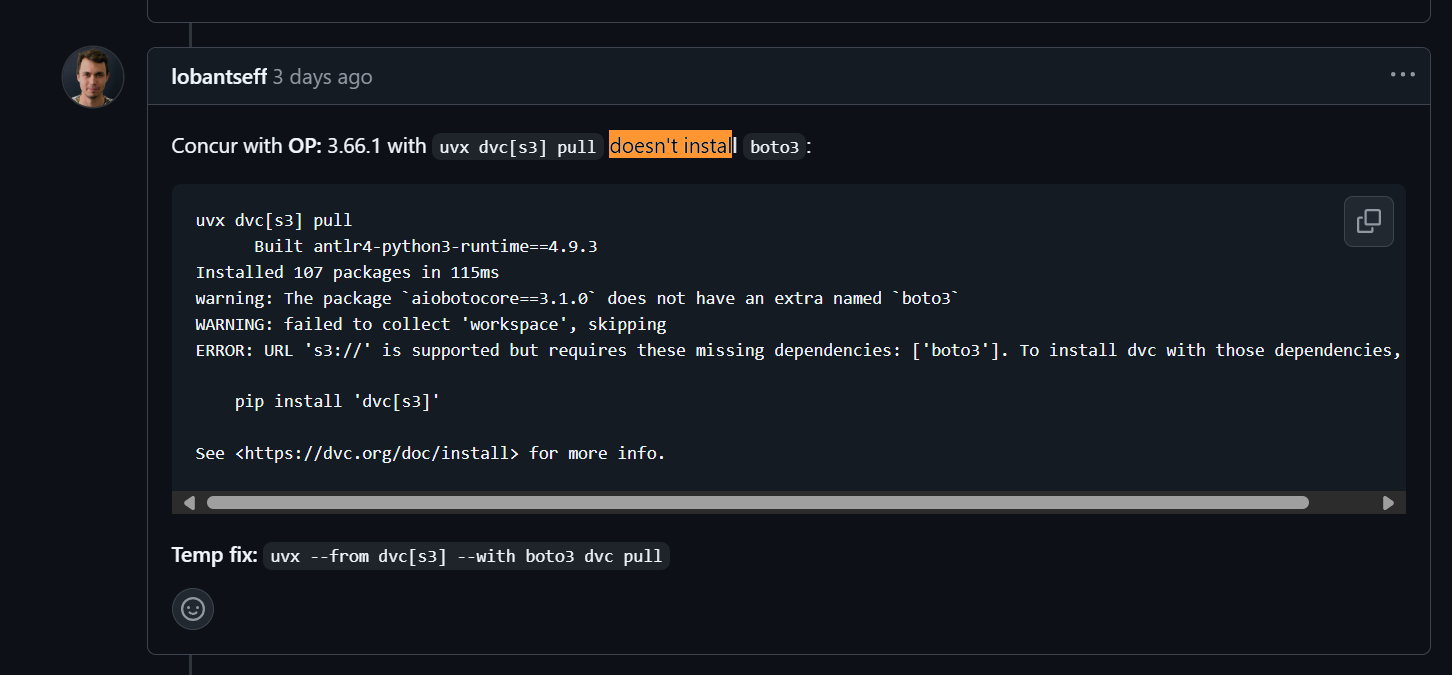Open the "3 days ago" timestamp permalink
Viewport: 1452px width, 675px height.
pyautogui.click(x=322, y=77)
